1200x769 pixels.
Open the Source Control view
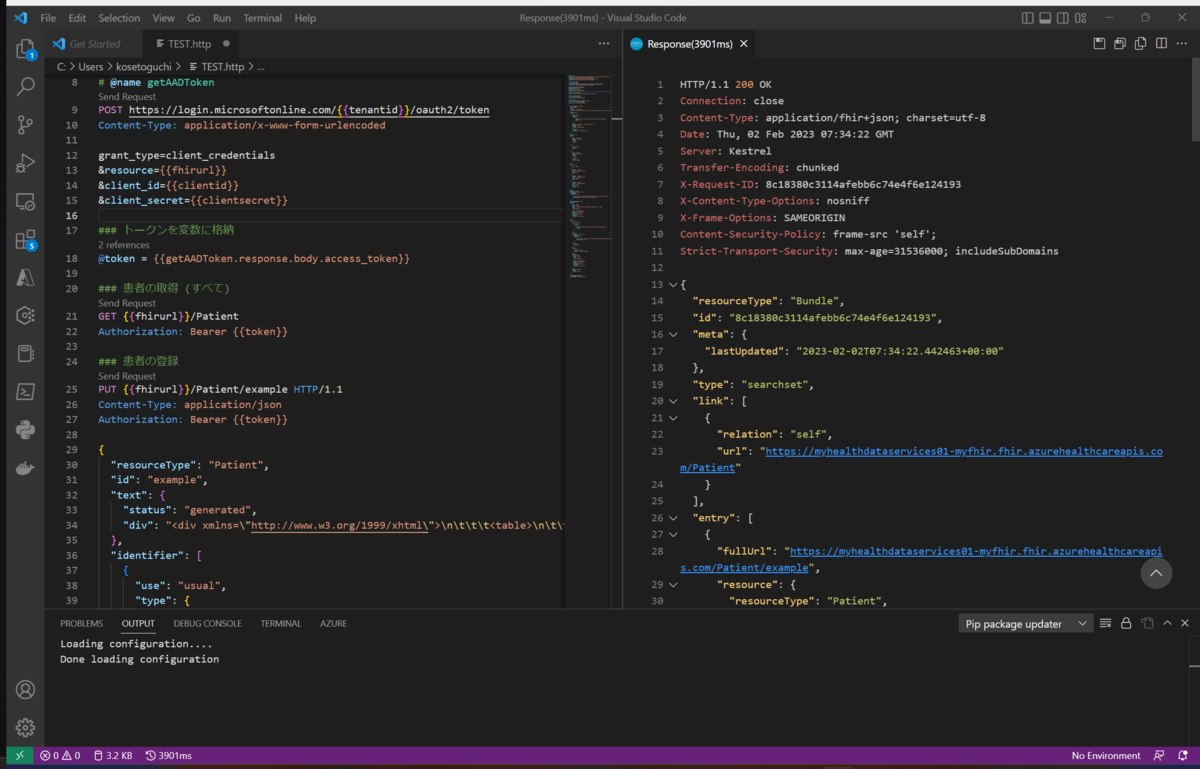coord(25,125)
